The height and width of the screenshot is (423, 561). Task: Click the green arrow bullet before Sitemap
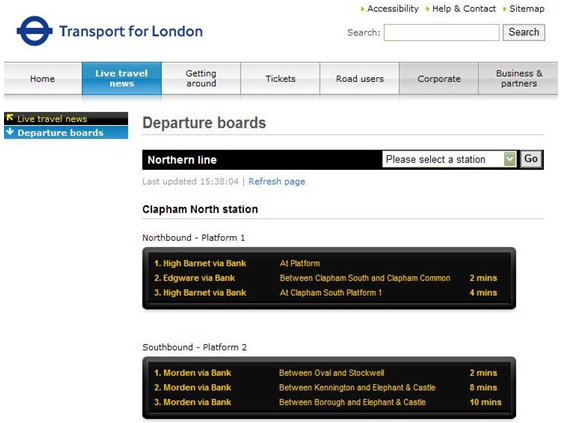click(504, 9)
